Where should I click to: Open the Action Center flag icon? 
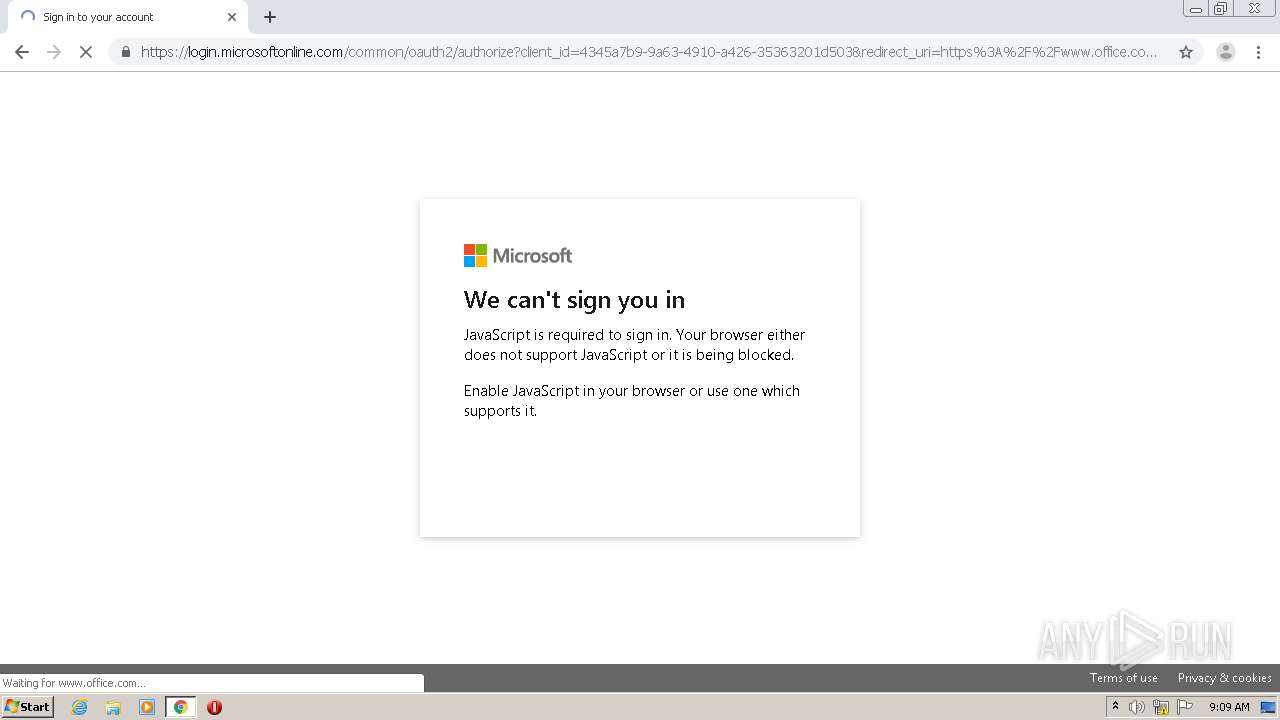pos(1185,707)
